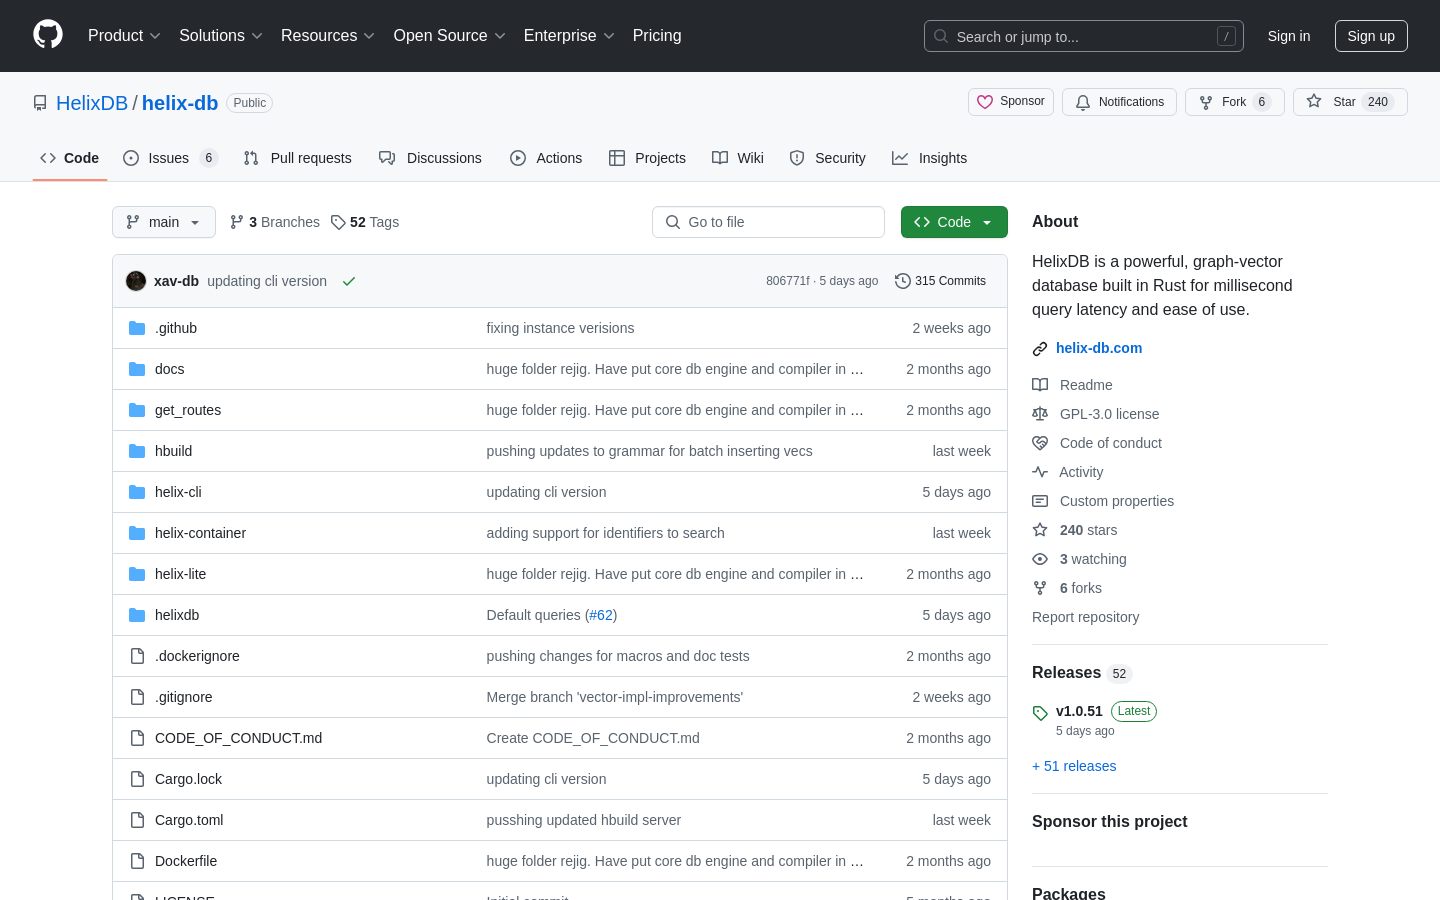Switch to the Actions tab
The image size is (1440, 900).
point(546,158)
